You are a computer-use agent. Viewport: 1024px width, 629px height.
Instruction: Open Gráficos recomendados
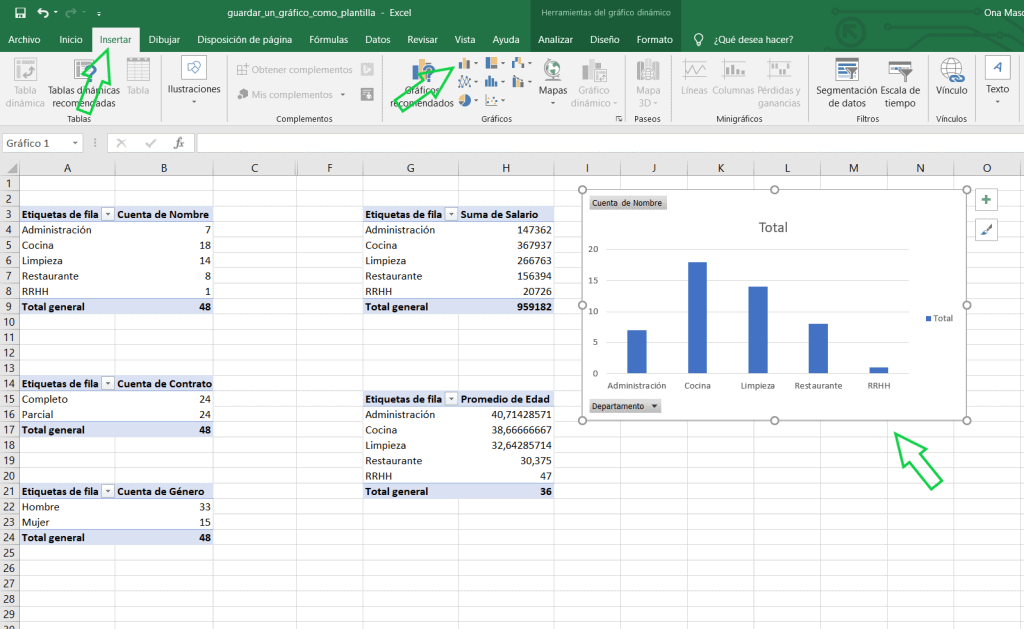[x=422, y=83]
